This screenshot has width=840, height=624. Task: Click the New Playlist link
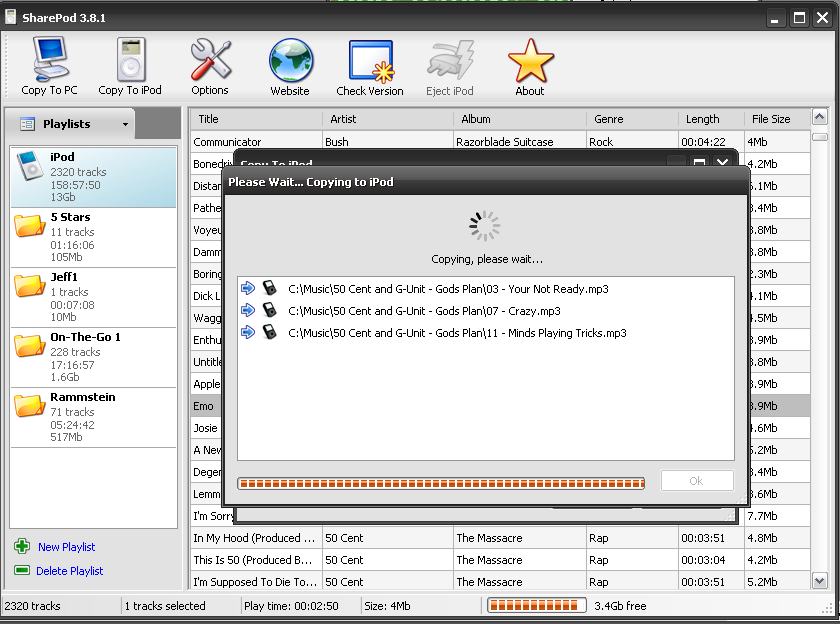(66, 547)
